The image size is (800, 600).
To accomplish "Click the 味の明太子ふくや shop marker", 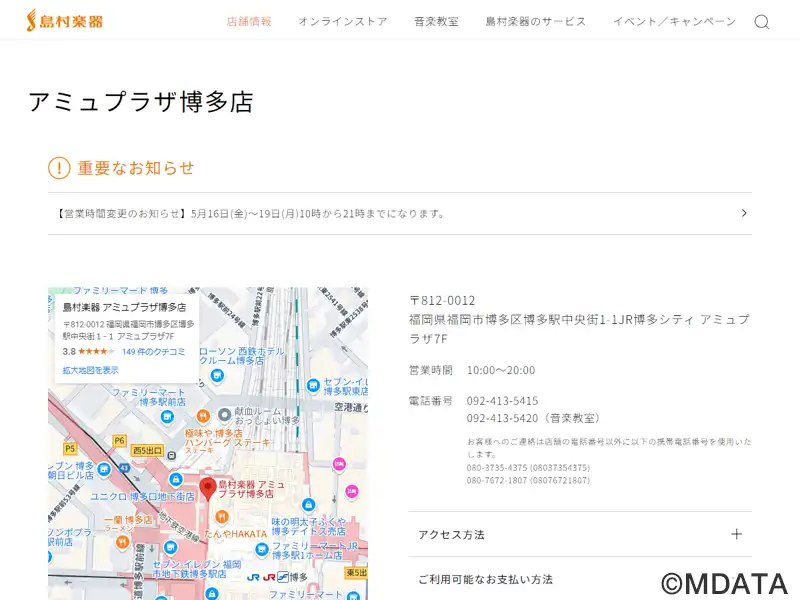I will [x=308, y=505].
